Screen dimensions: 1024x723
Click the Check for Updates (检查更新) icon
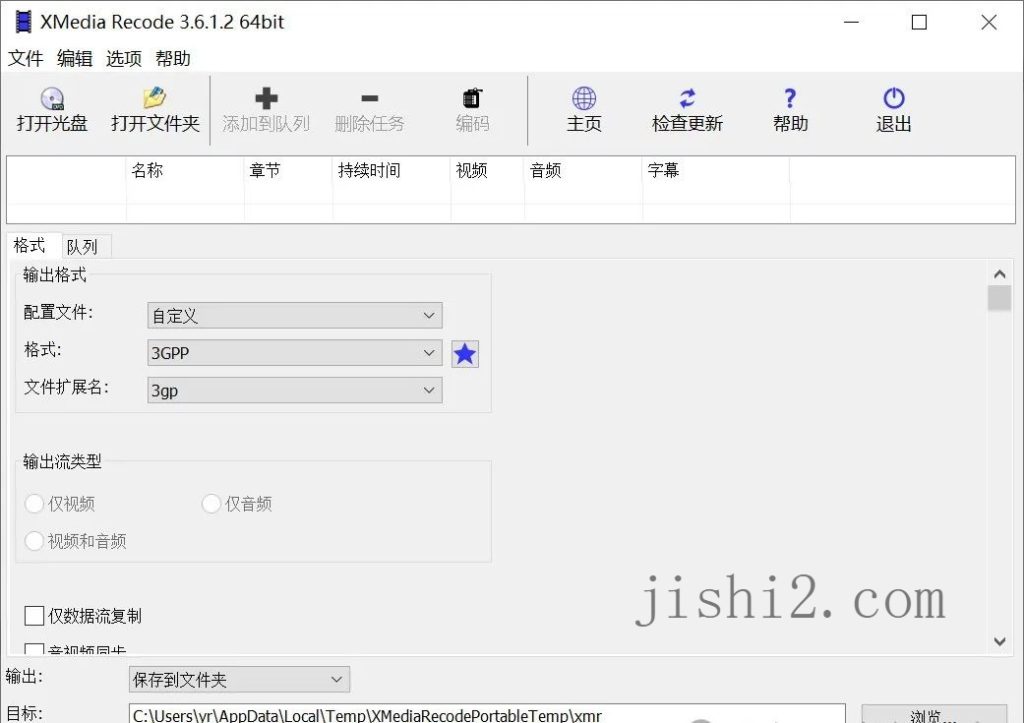687,99
